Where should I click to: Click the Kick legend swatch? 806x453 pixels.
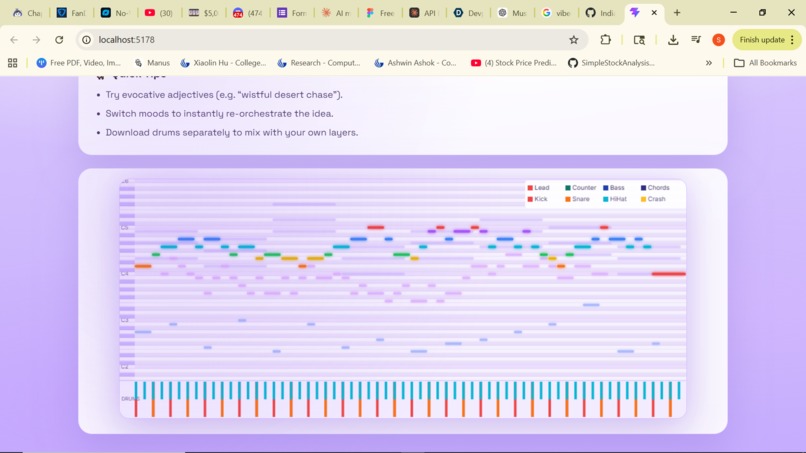point(530,199)
